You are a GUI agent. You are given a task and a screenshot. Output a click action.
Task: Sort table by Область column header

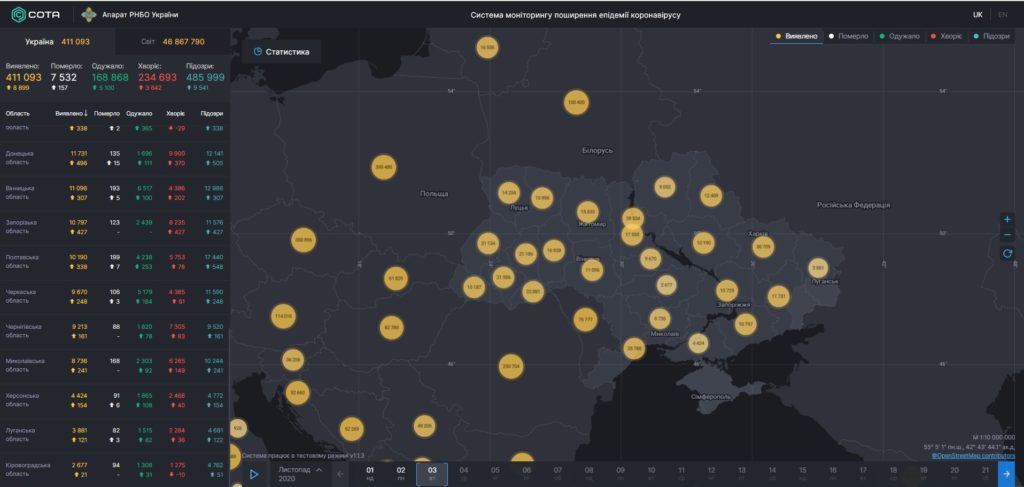[18, 114]
